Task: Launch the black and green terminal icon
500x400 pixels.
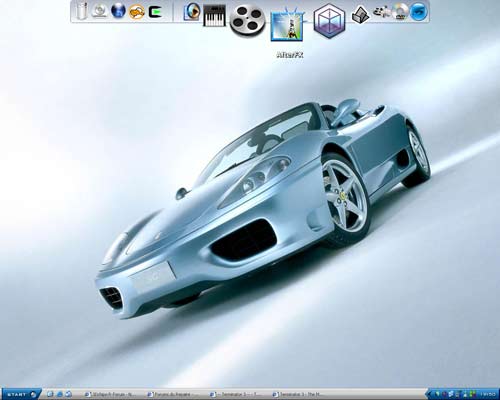Action: tap(155, 12)
